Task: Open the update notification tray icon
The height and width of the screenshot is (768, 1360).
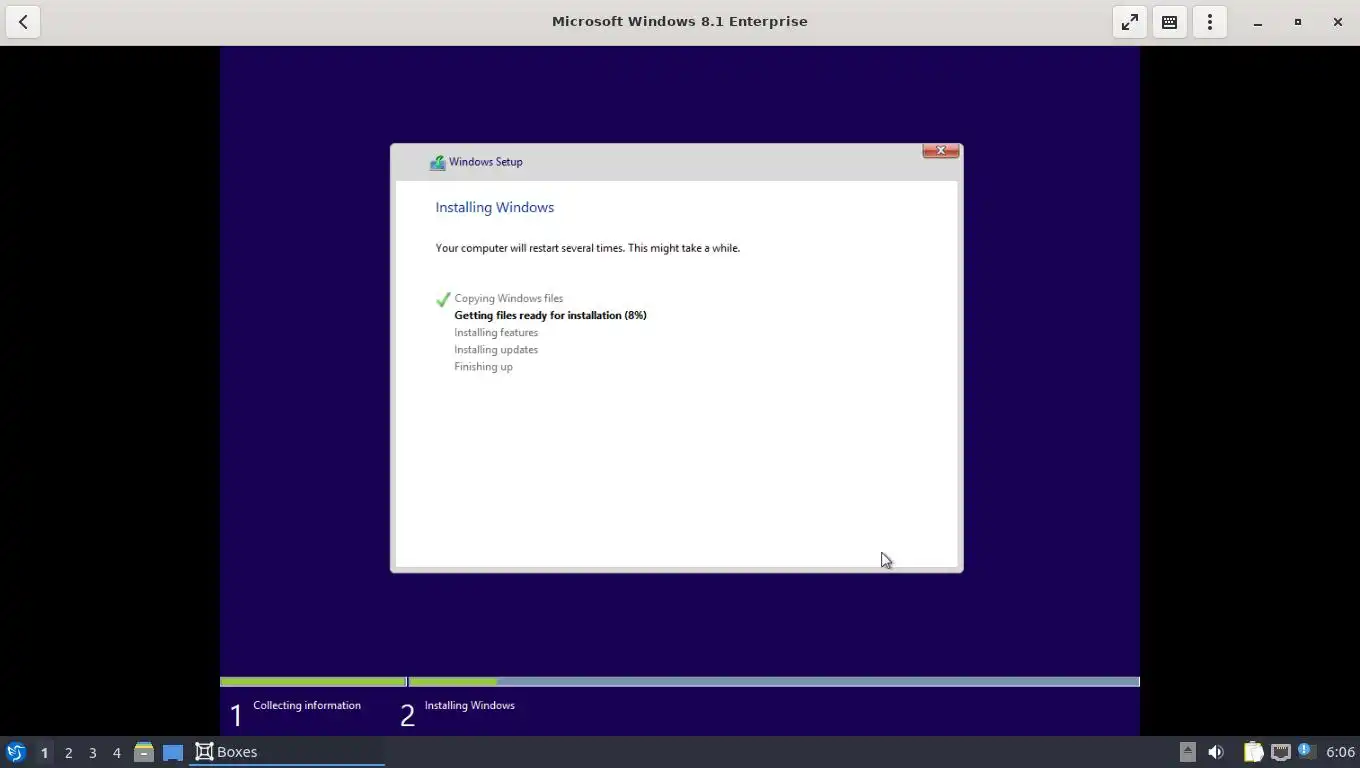Action: 1306,752
